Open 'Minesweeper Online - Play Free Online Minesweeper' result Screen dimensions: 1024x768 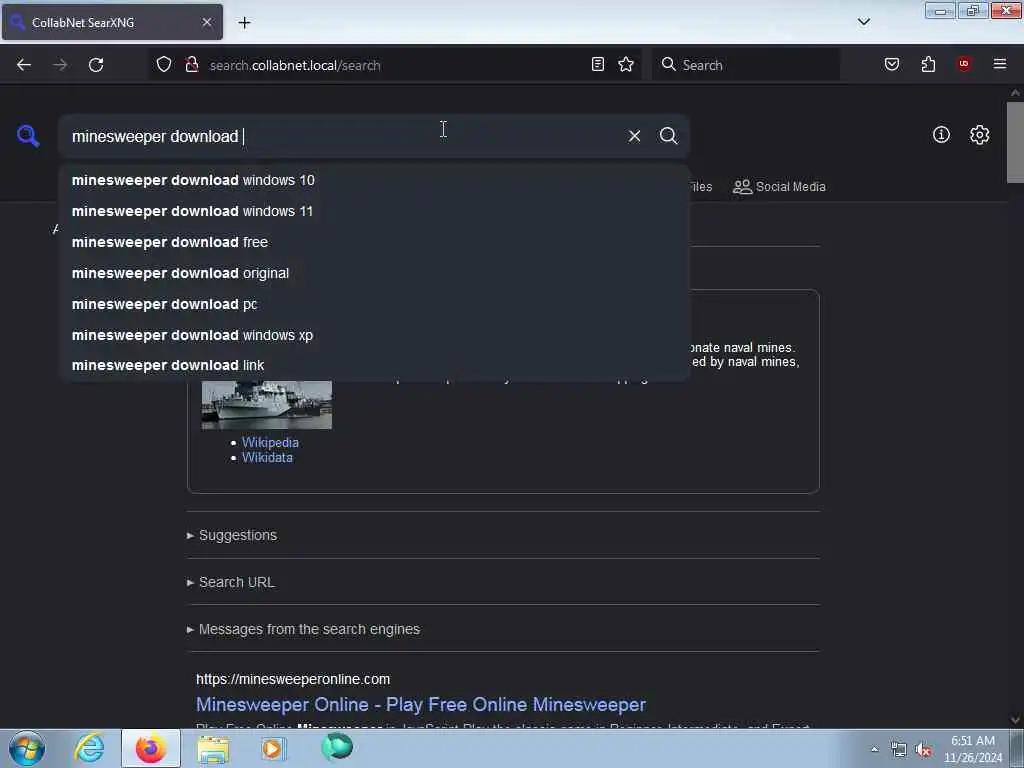click(421, 705)
